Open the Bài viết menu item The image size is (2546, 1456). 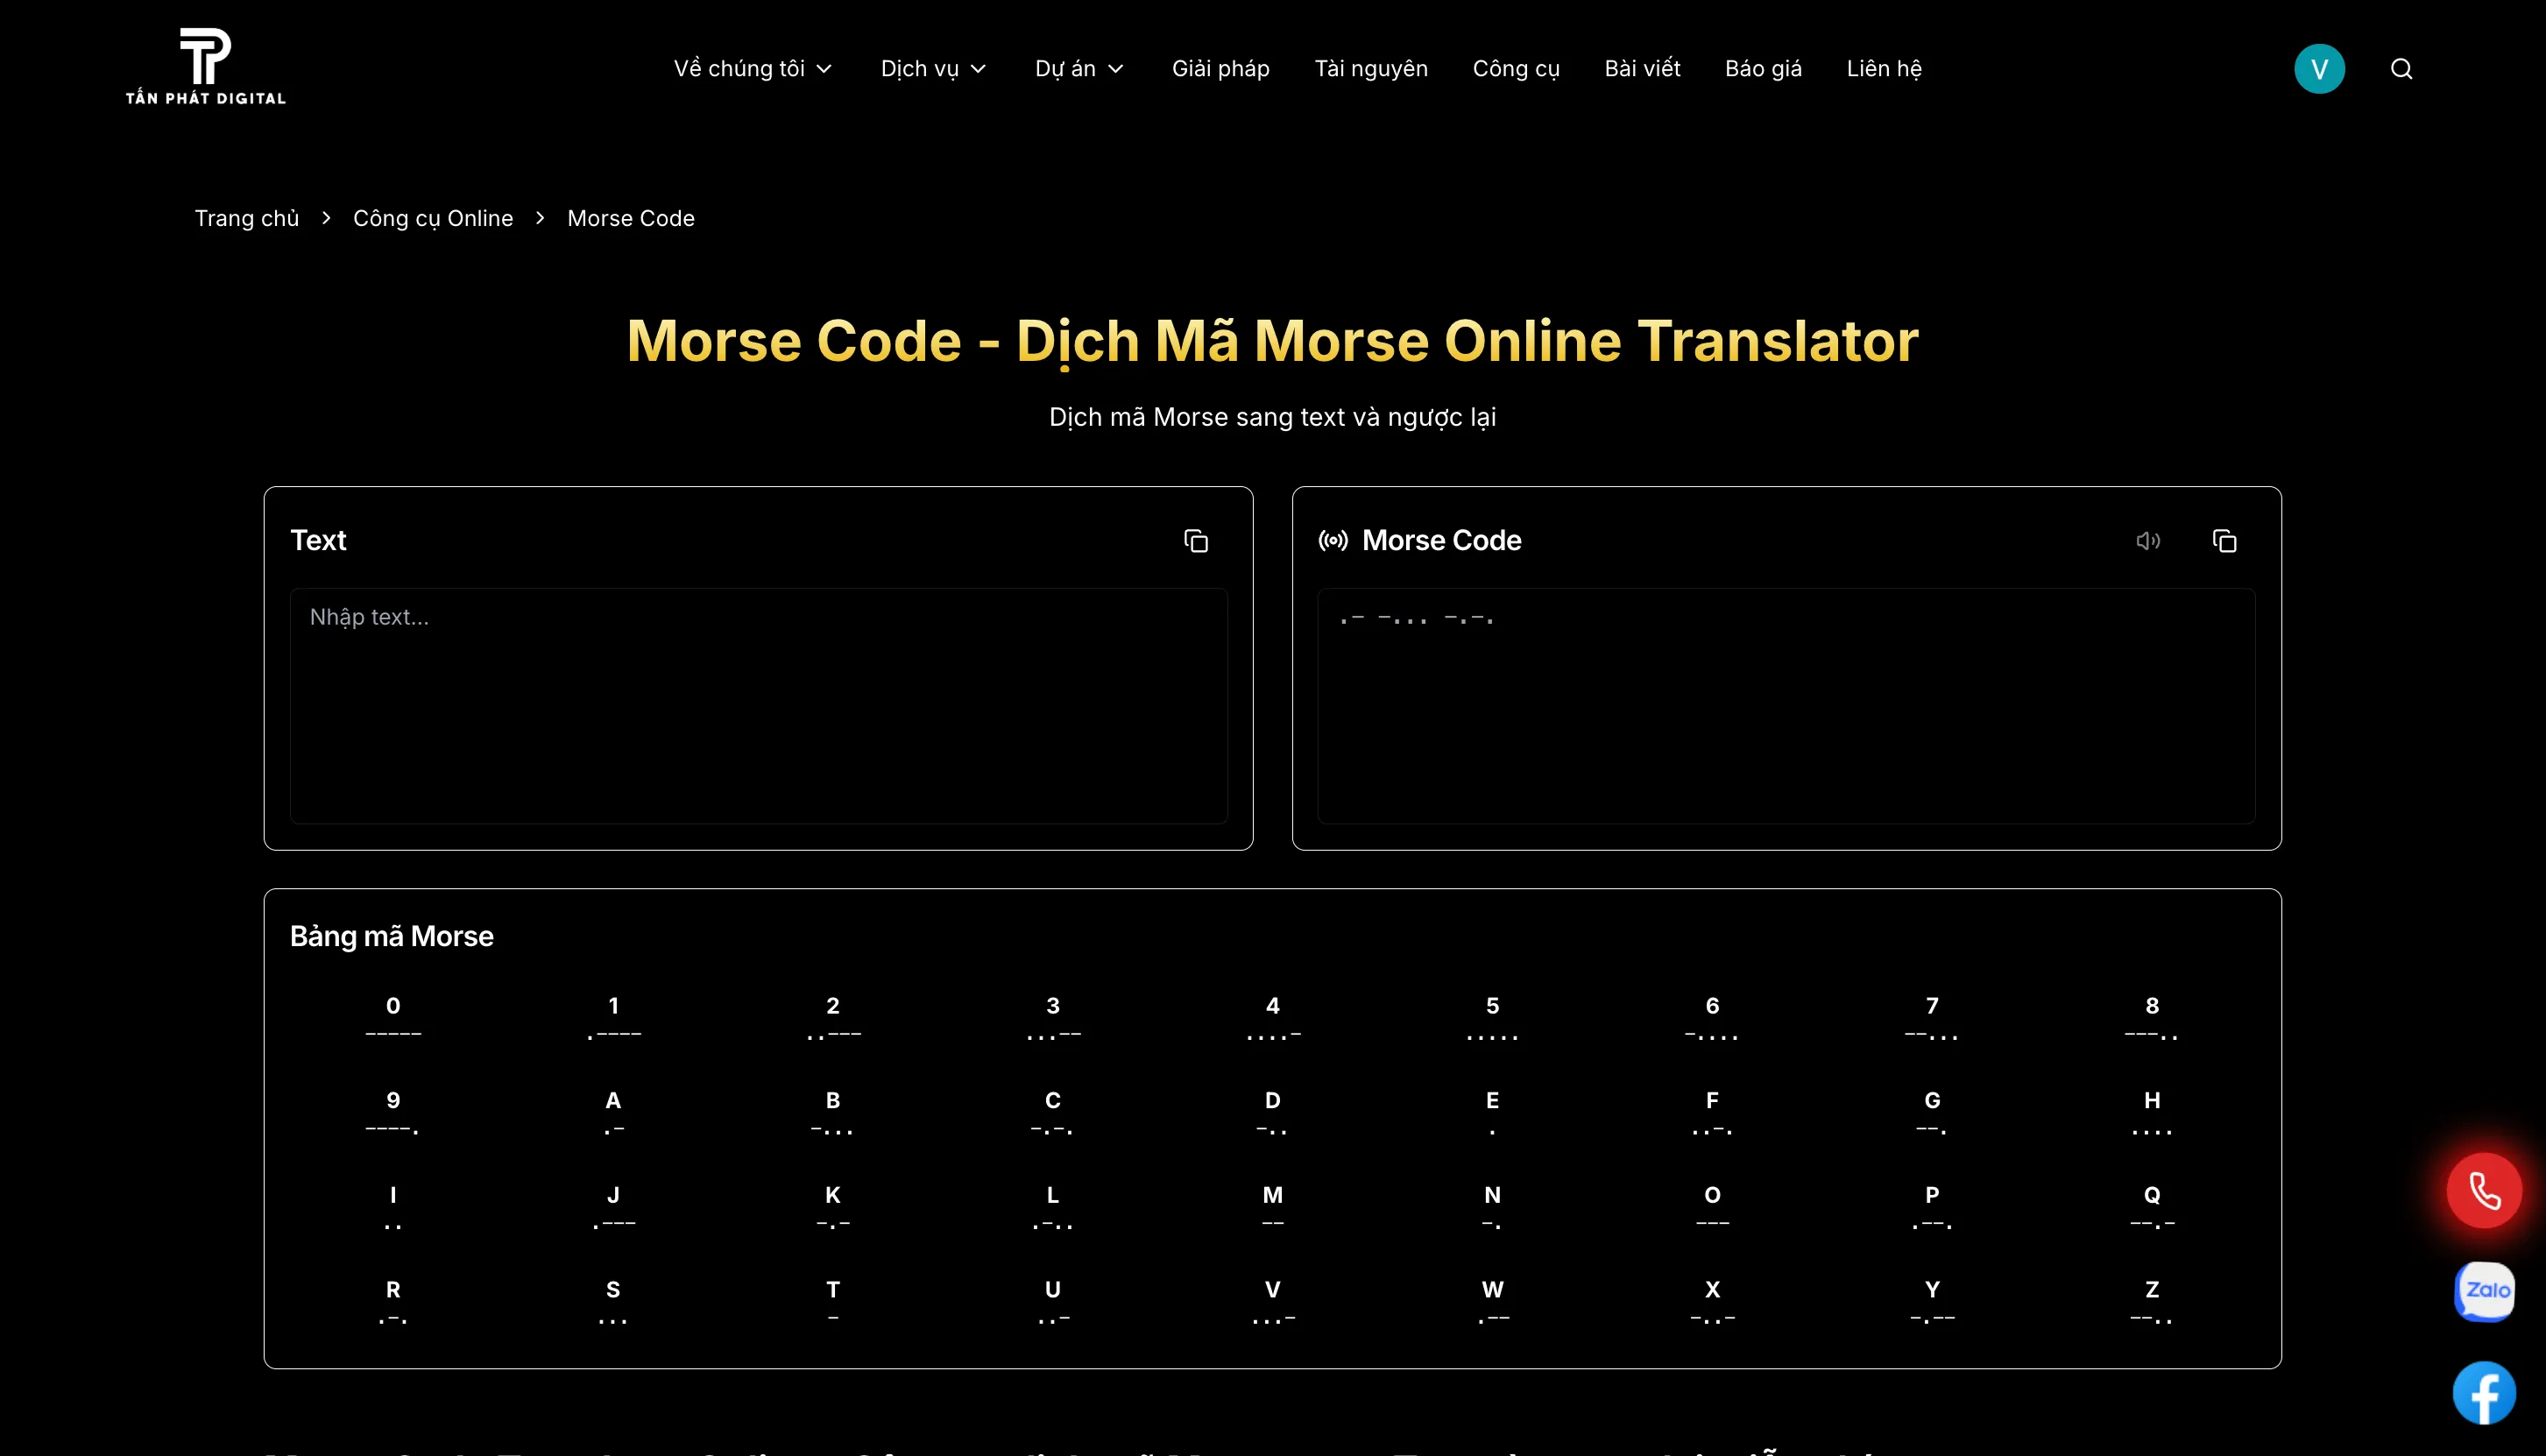pyautogui.click(x=1642, y=68)
